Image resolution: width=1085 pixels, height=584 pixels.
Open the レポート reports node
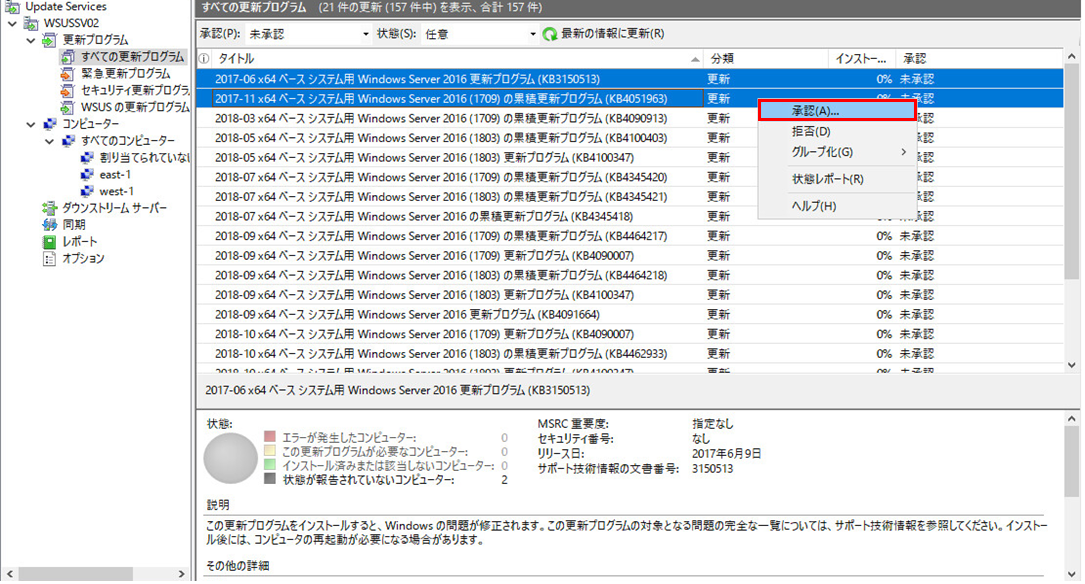(48, 242)
